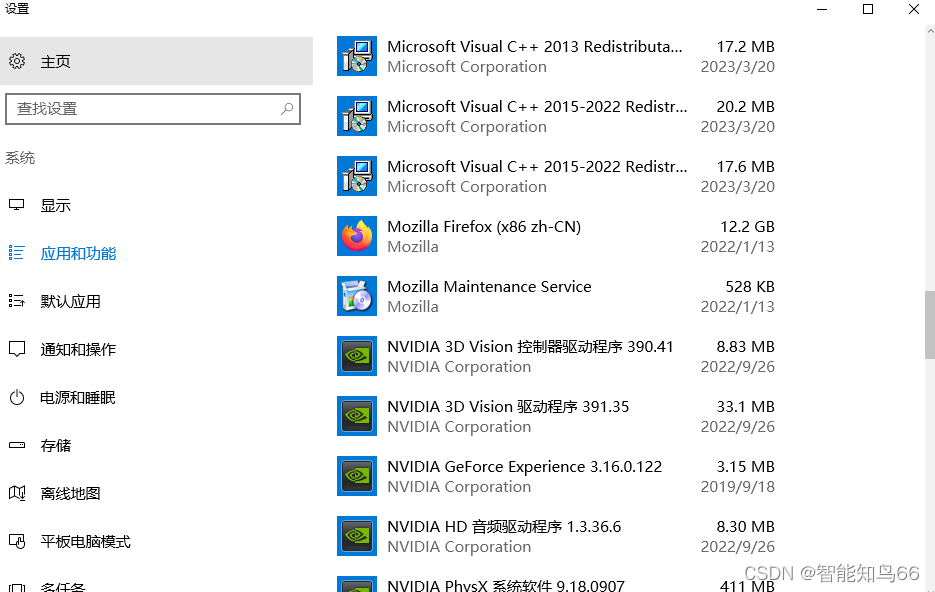Image resolution: width=935 pixels, height=592 pixels.
Task: Click the 33.1 MB size value
Action: coord(745,407)
